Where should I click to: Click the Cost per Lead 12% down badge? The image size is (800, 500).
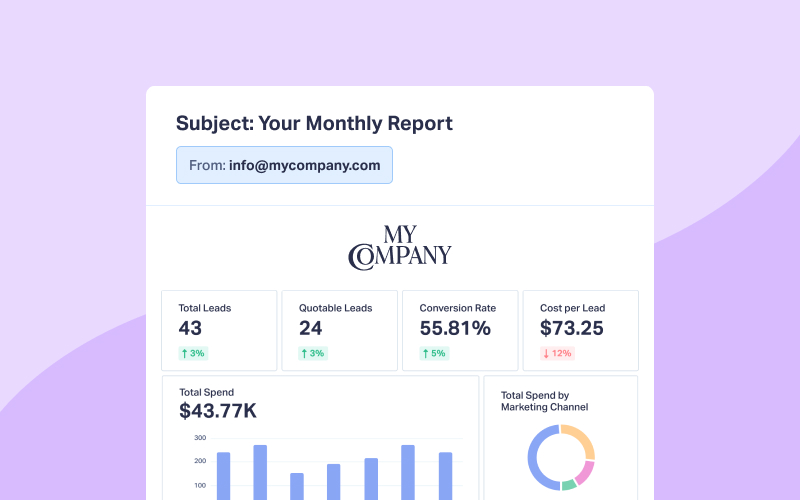pyautogui.click(x=557, y=353)
